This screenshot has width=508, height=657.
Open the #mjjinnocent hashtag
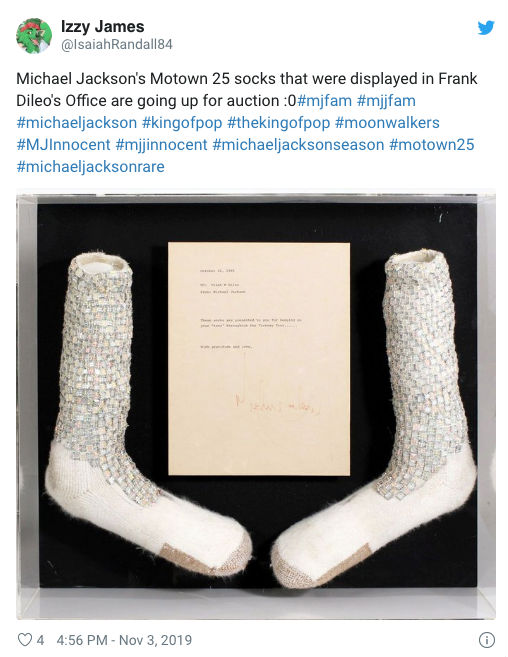point(161,145)
